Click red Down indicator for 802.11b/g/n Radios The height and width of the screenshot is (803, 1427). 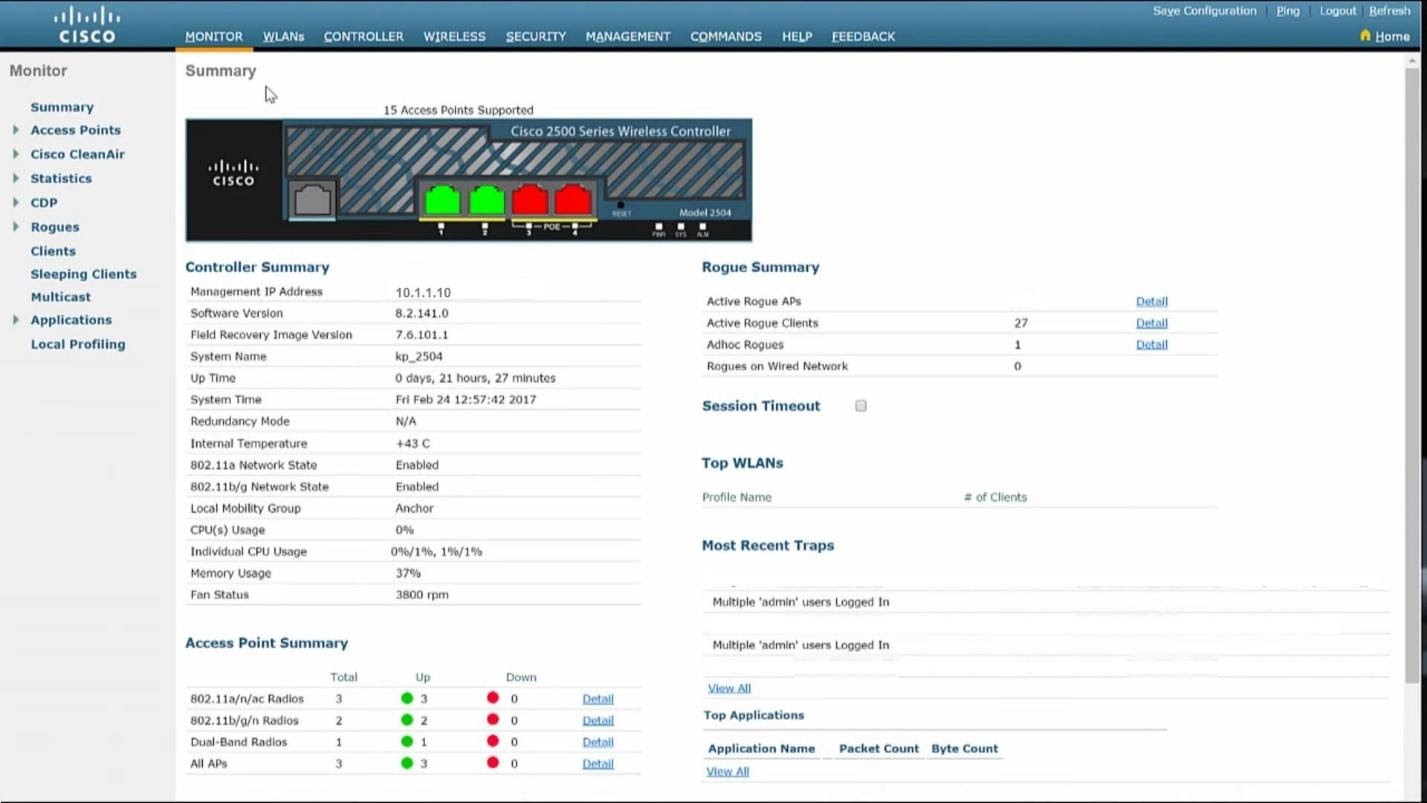(x=493, y=720)
